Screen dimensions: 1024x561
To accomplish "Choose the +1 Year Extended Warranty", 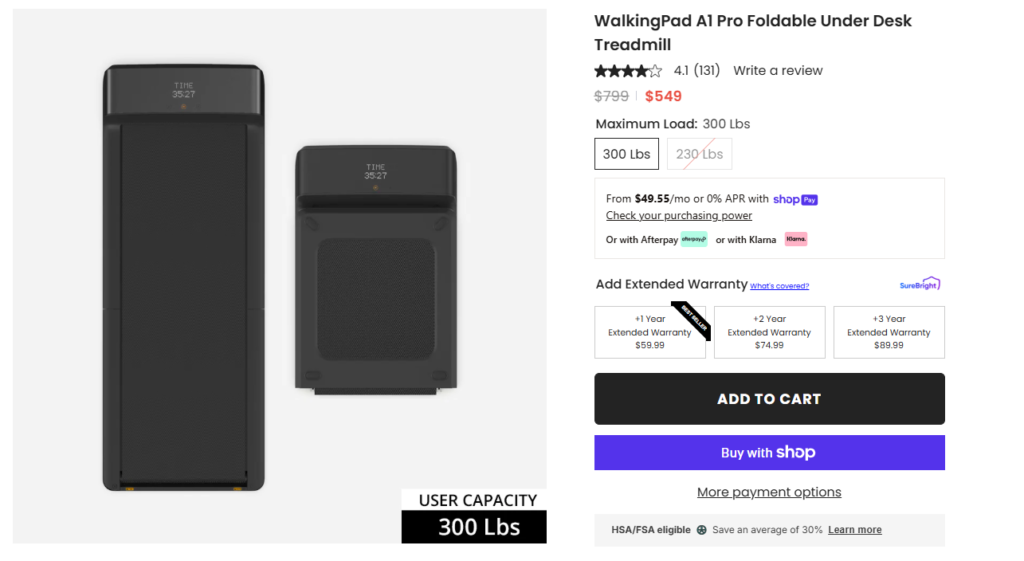I will coord(649,332).
